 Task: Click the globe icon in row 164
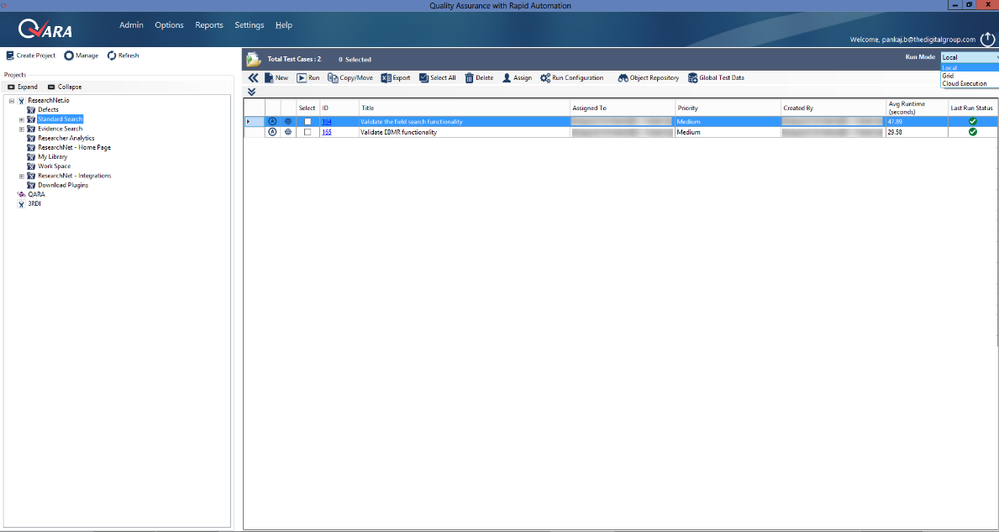tap(288, 121)
